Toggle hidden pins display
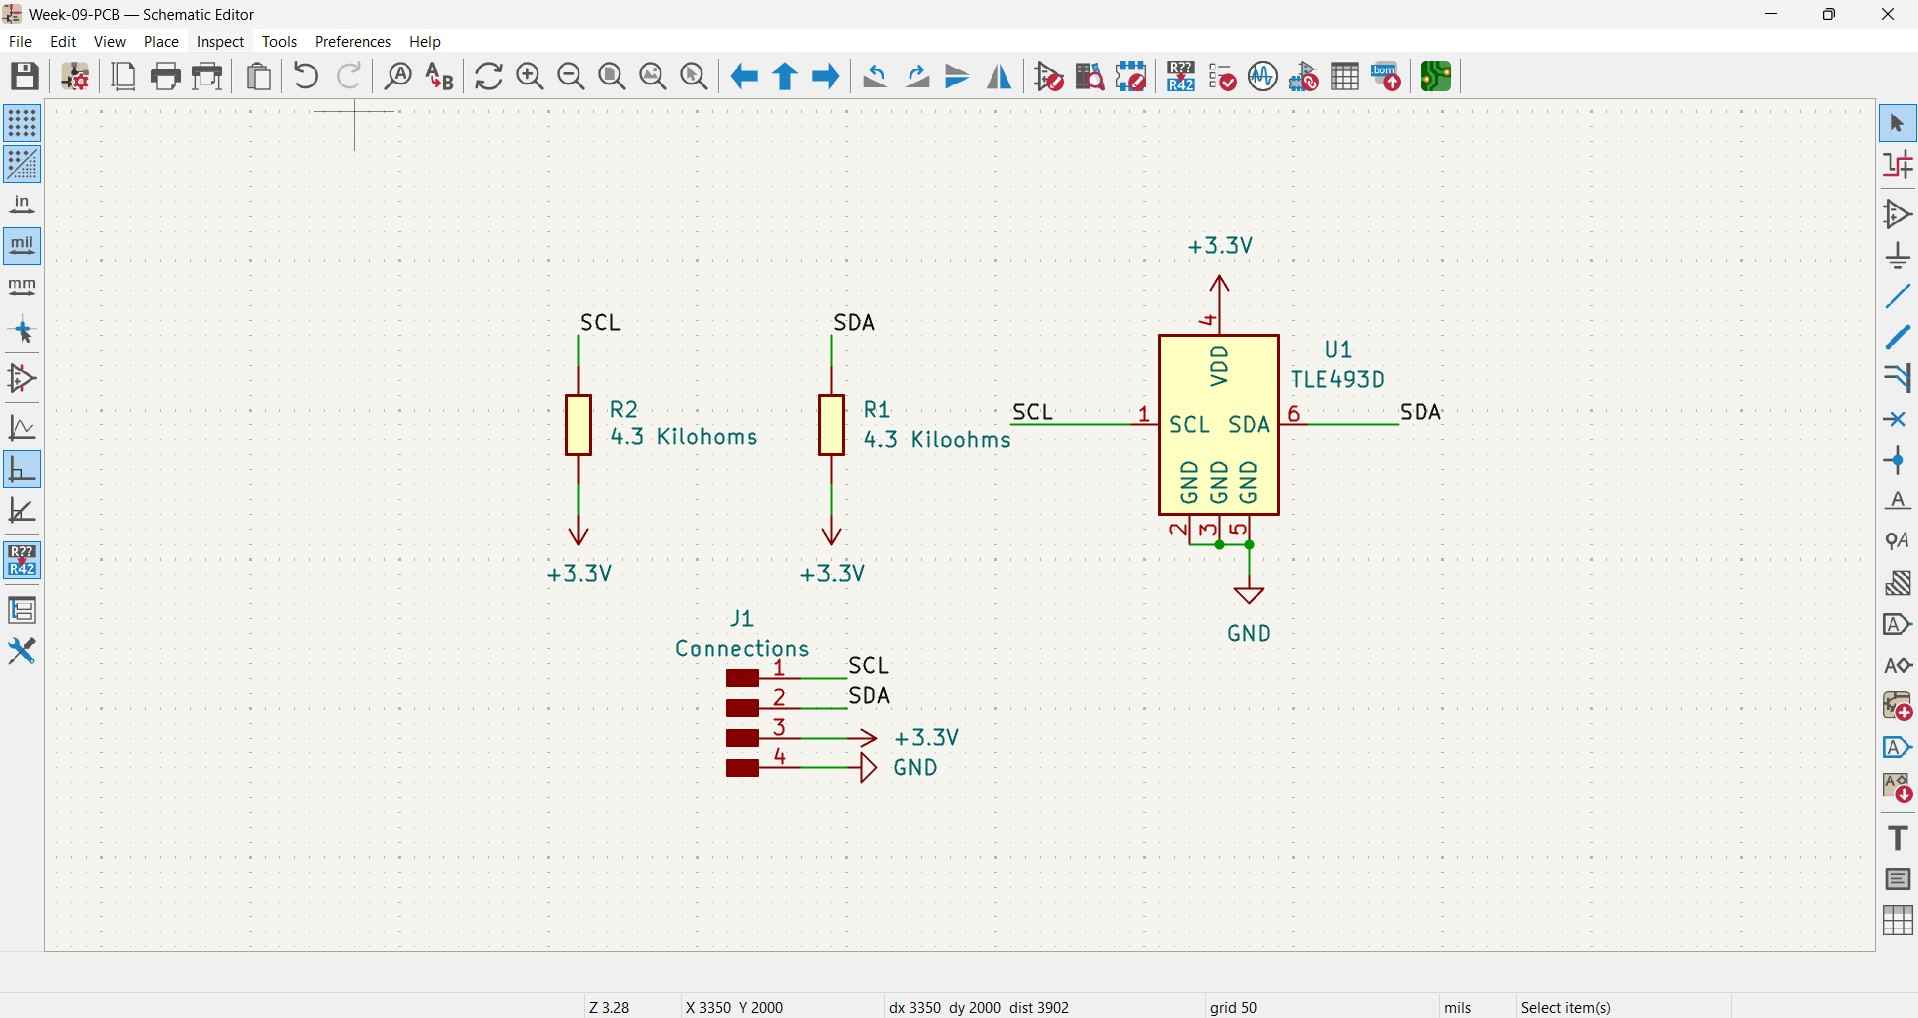The image size is (1918, 1018). click(x=22, y=378)
